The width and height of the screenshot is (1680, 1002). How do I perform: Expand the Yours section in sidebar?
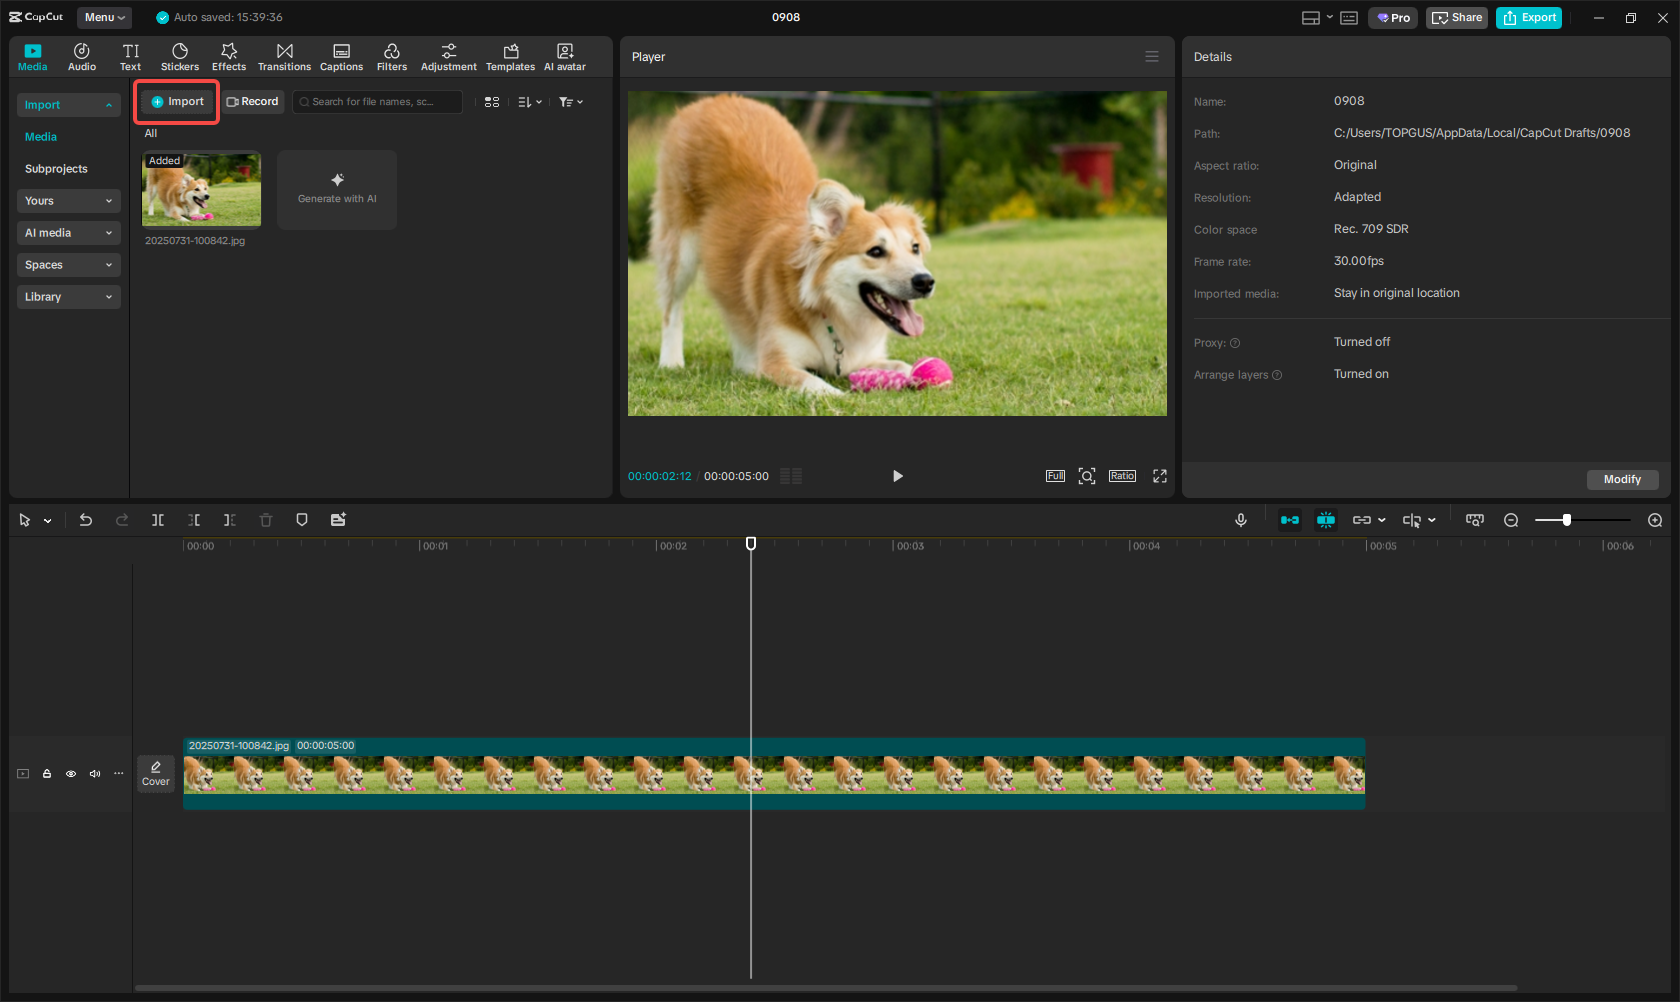(x=68, y=201)
